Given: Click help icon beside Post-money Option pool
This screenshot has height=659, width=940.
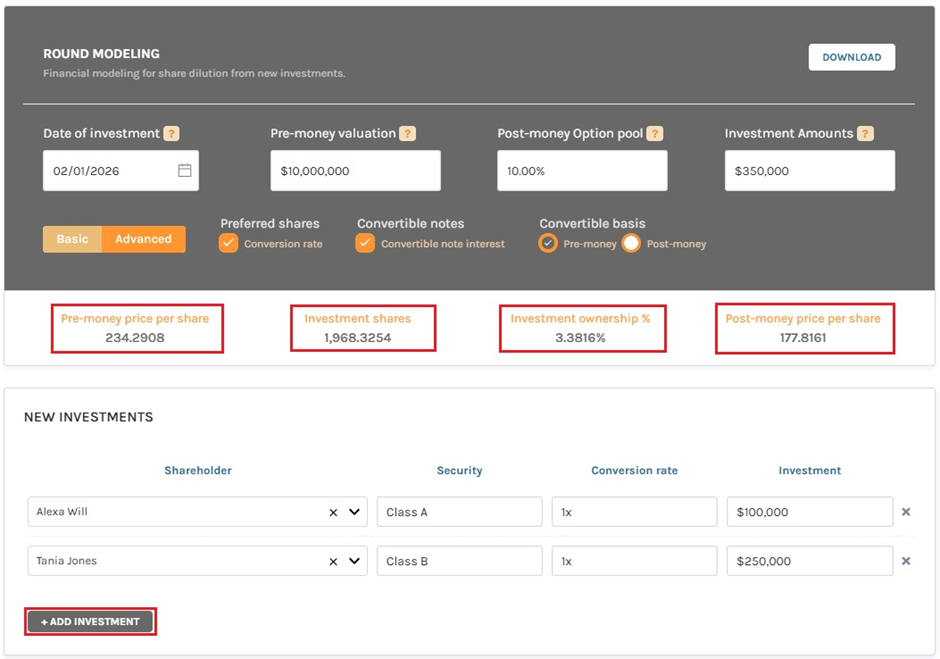Looking at the screenshot, I should click(654, 134).
